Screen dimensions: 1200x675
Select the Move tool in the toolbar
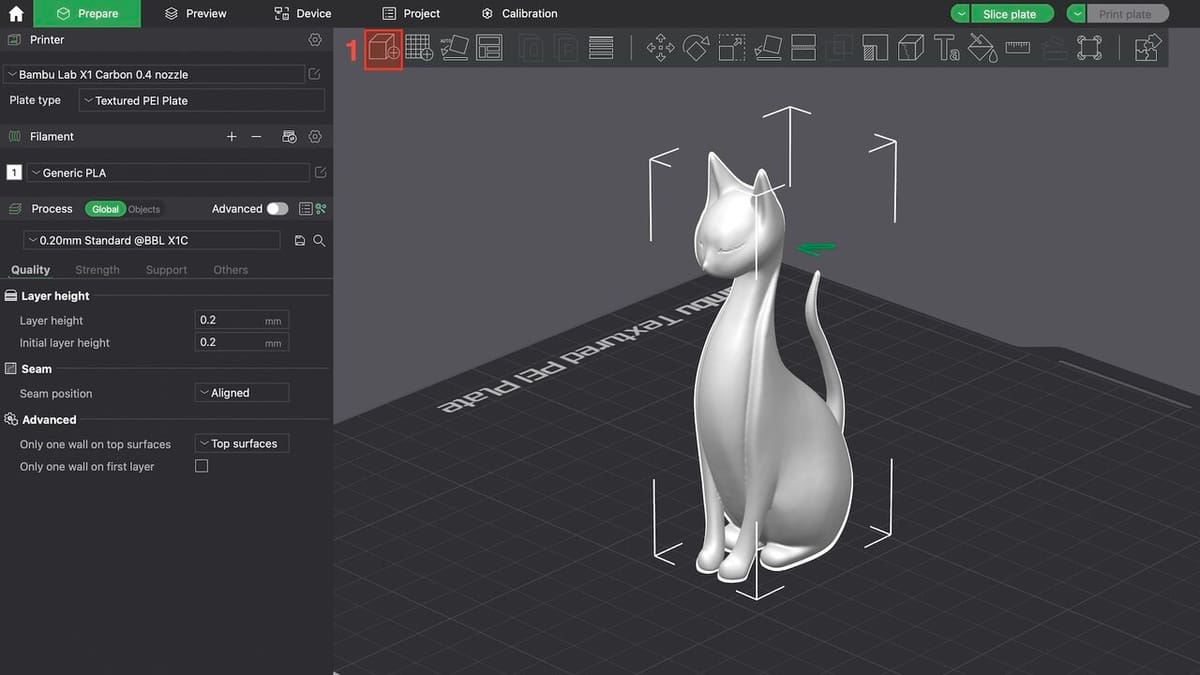coord(660,48)
